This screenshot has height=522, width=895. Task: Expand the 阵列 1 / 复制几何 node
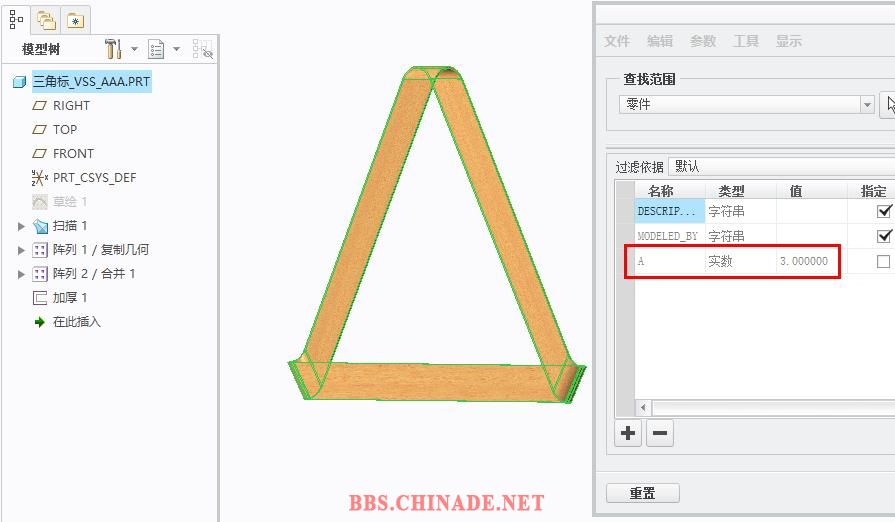21,250
